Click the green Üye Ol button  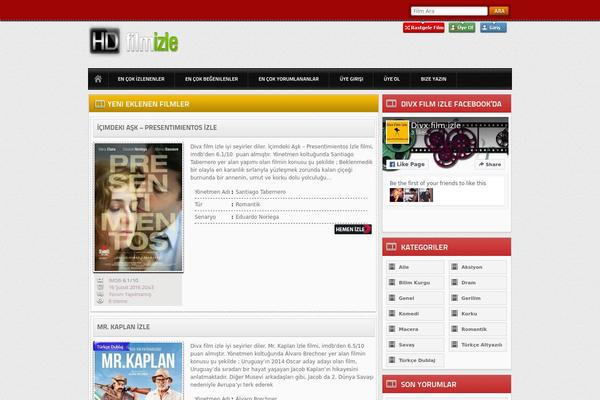462,28
